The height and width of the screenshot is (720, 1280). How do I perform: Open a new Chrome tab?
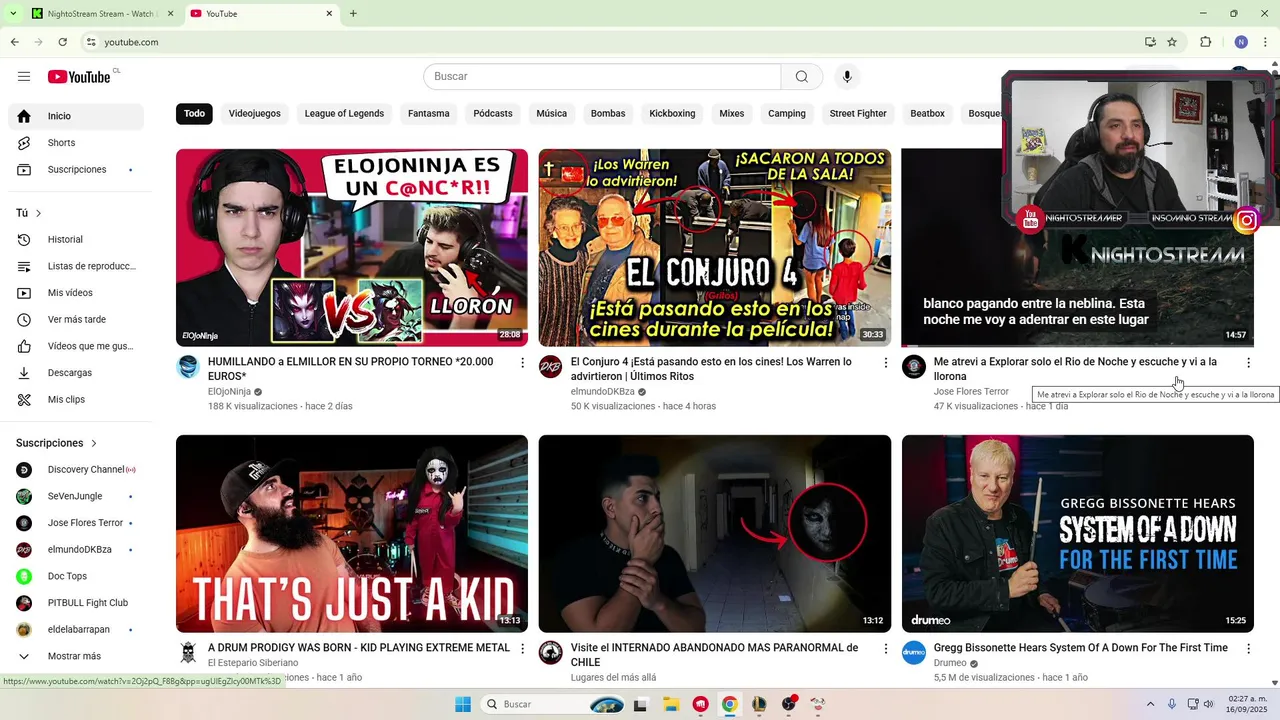[x=353, y=14]
